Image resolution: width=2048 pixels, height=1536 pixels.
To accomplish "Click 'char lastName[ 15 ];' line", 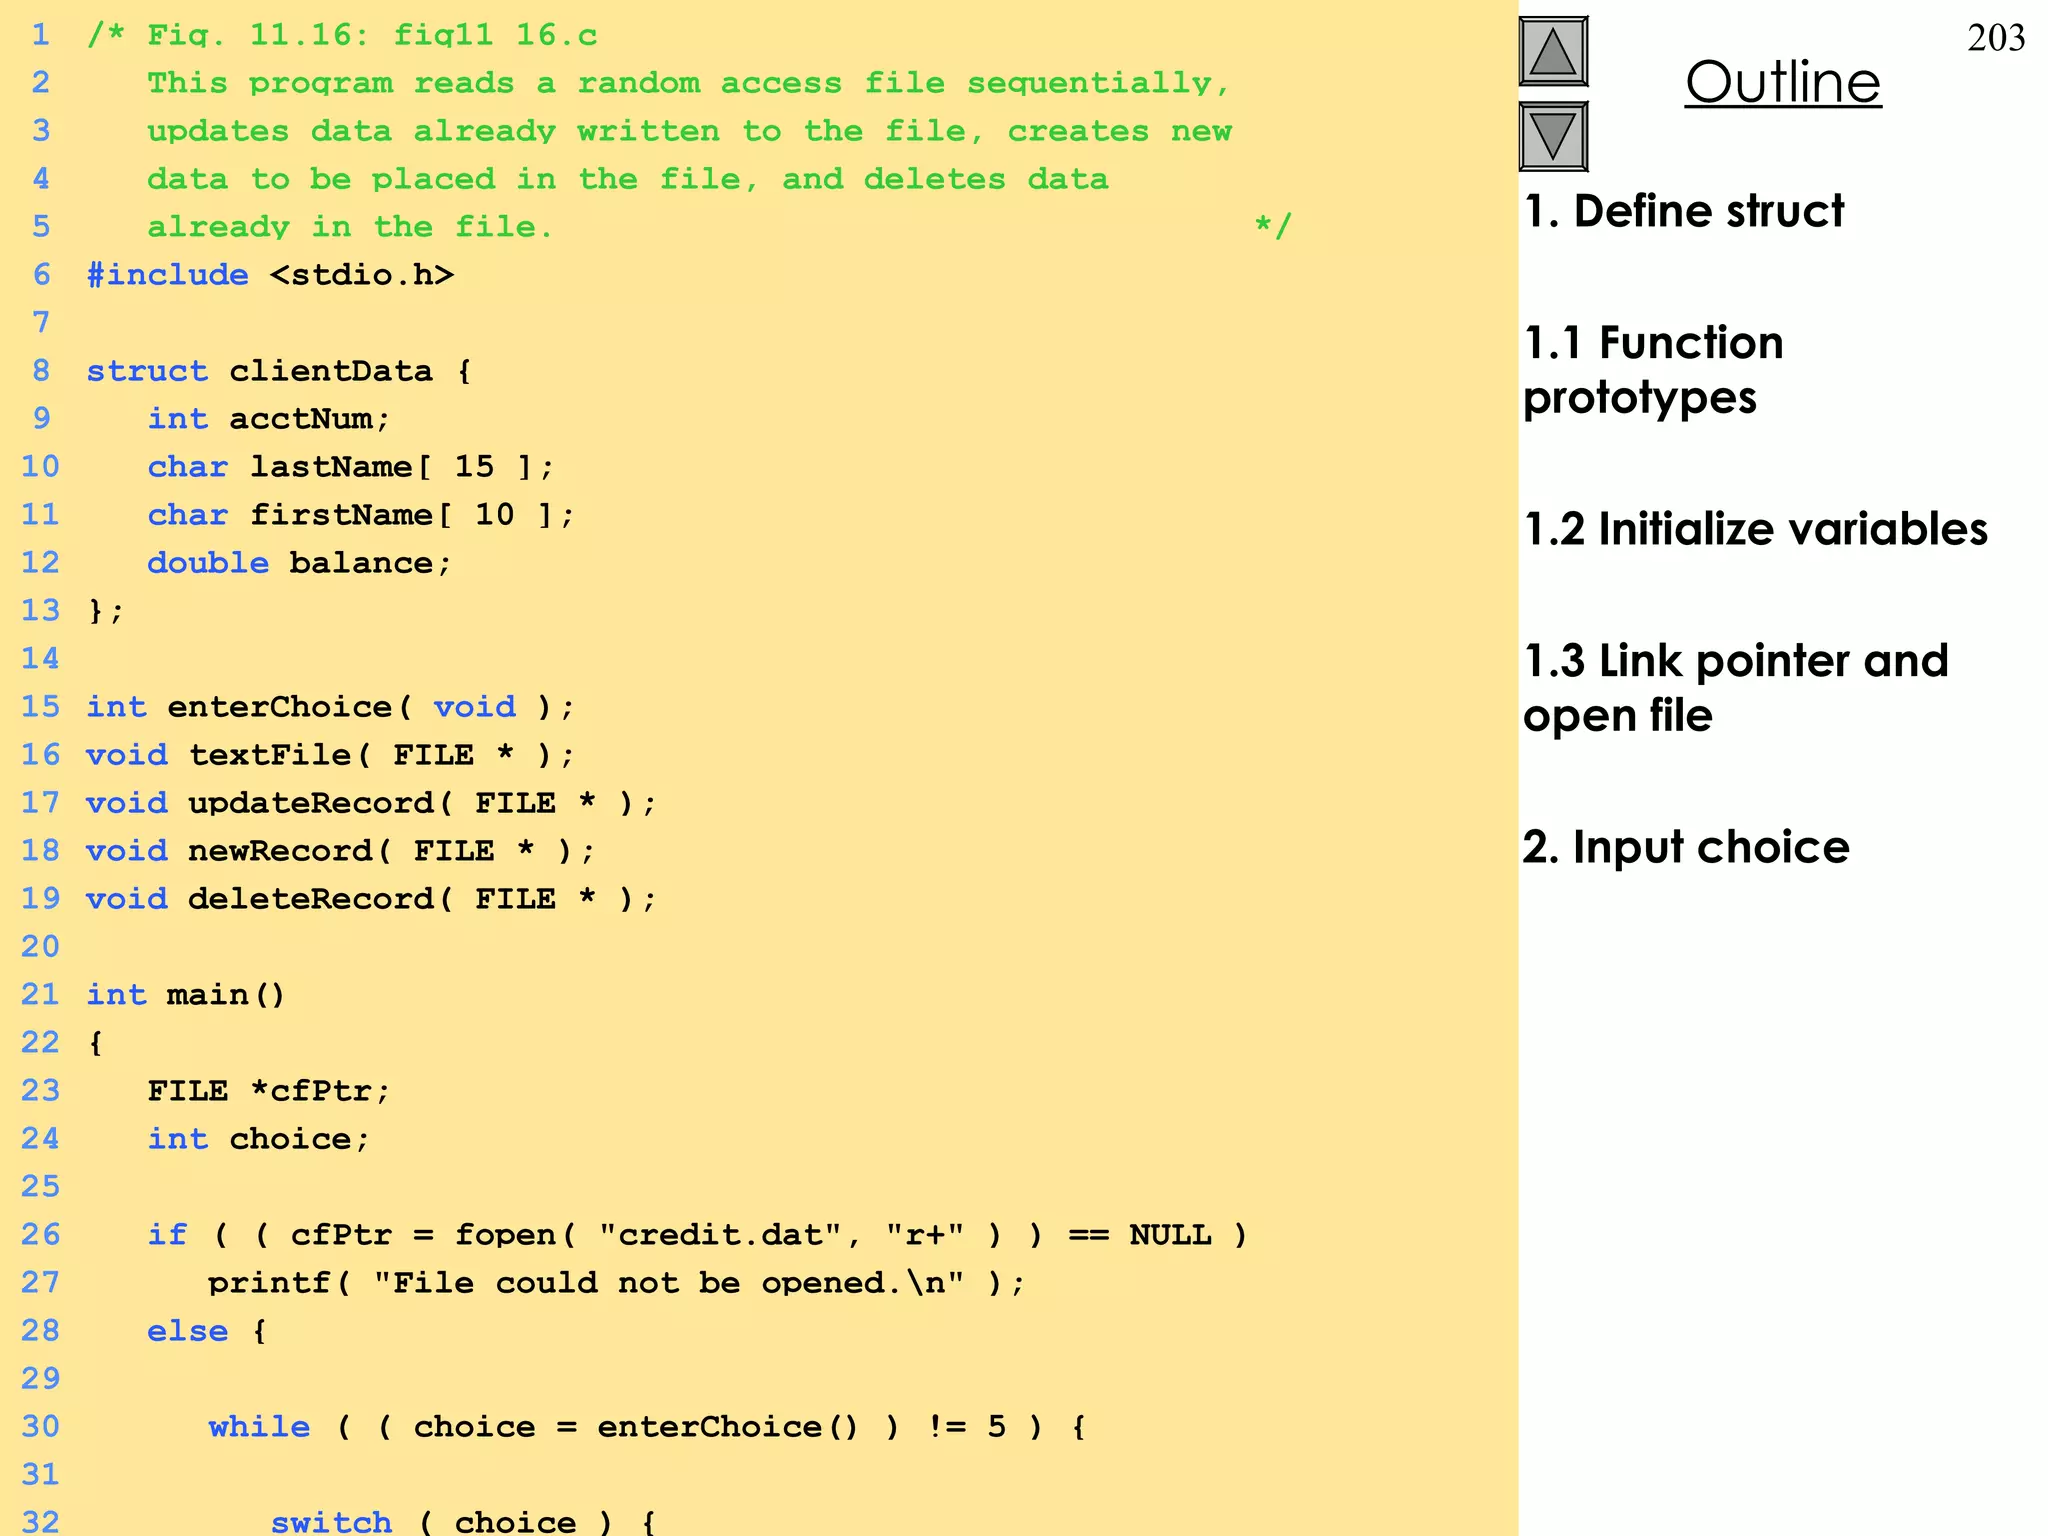I will coord(351,467).
